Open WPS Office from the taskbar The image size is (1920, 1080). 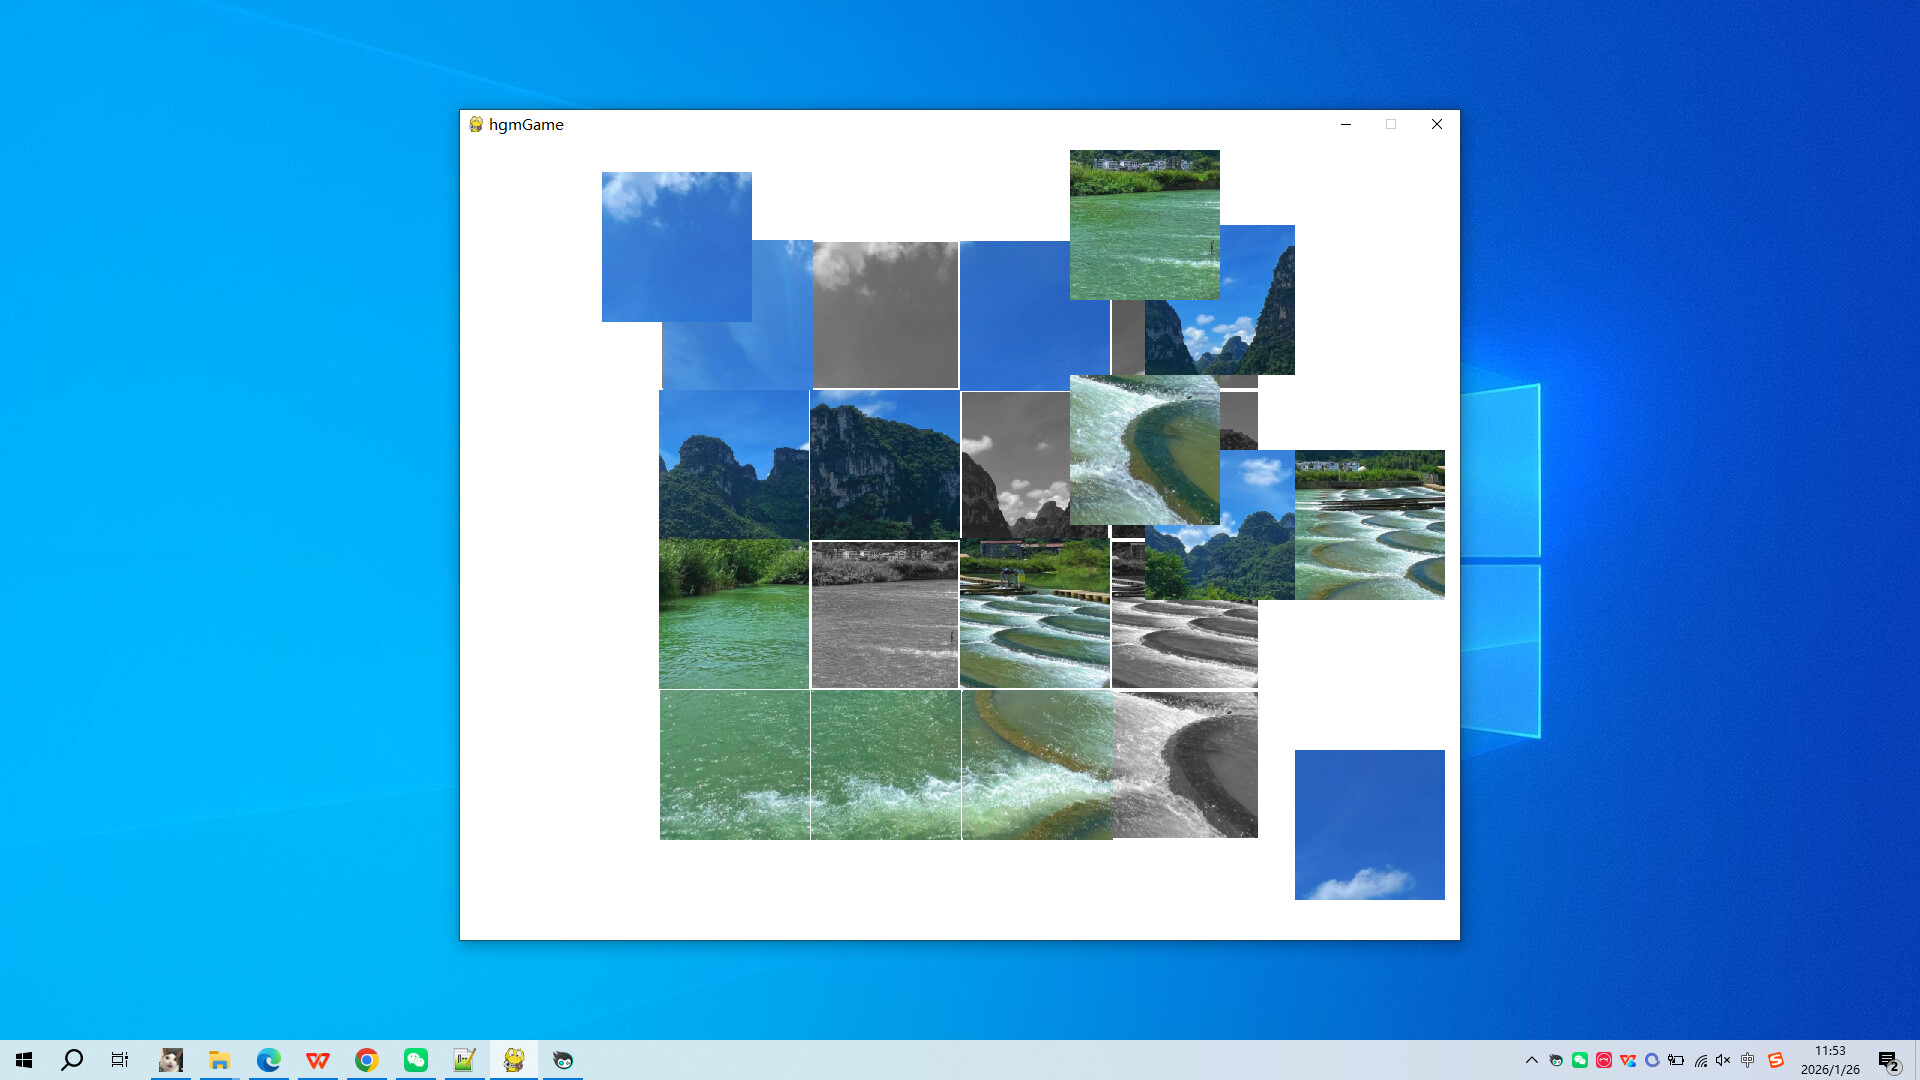tap(317, 1059)
